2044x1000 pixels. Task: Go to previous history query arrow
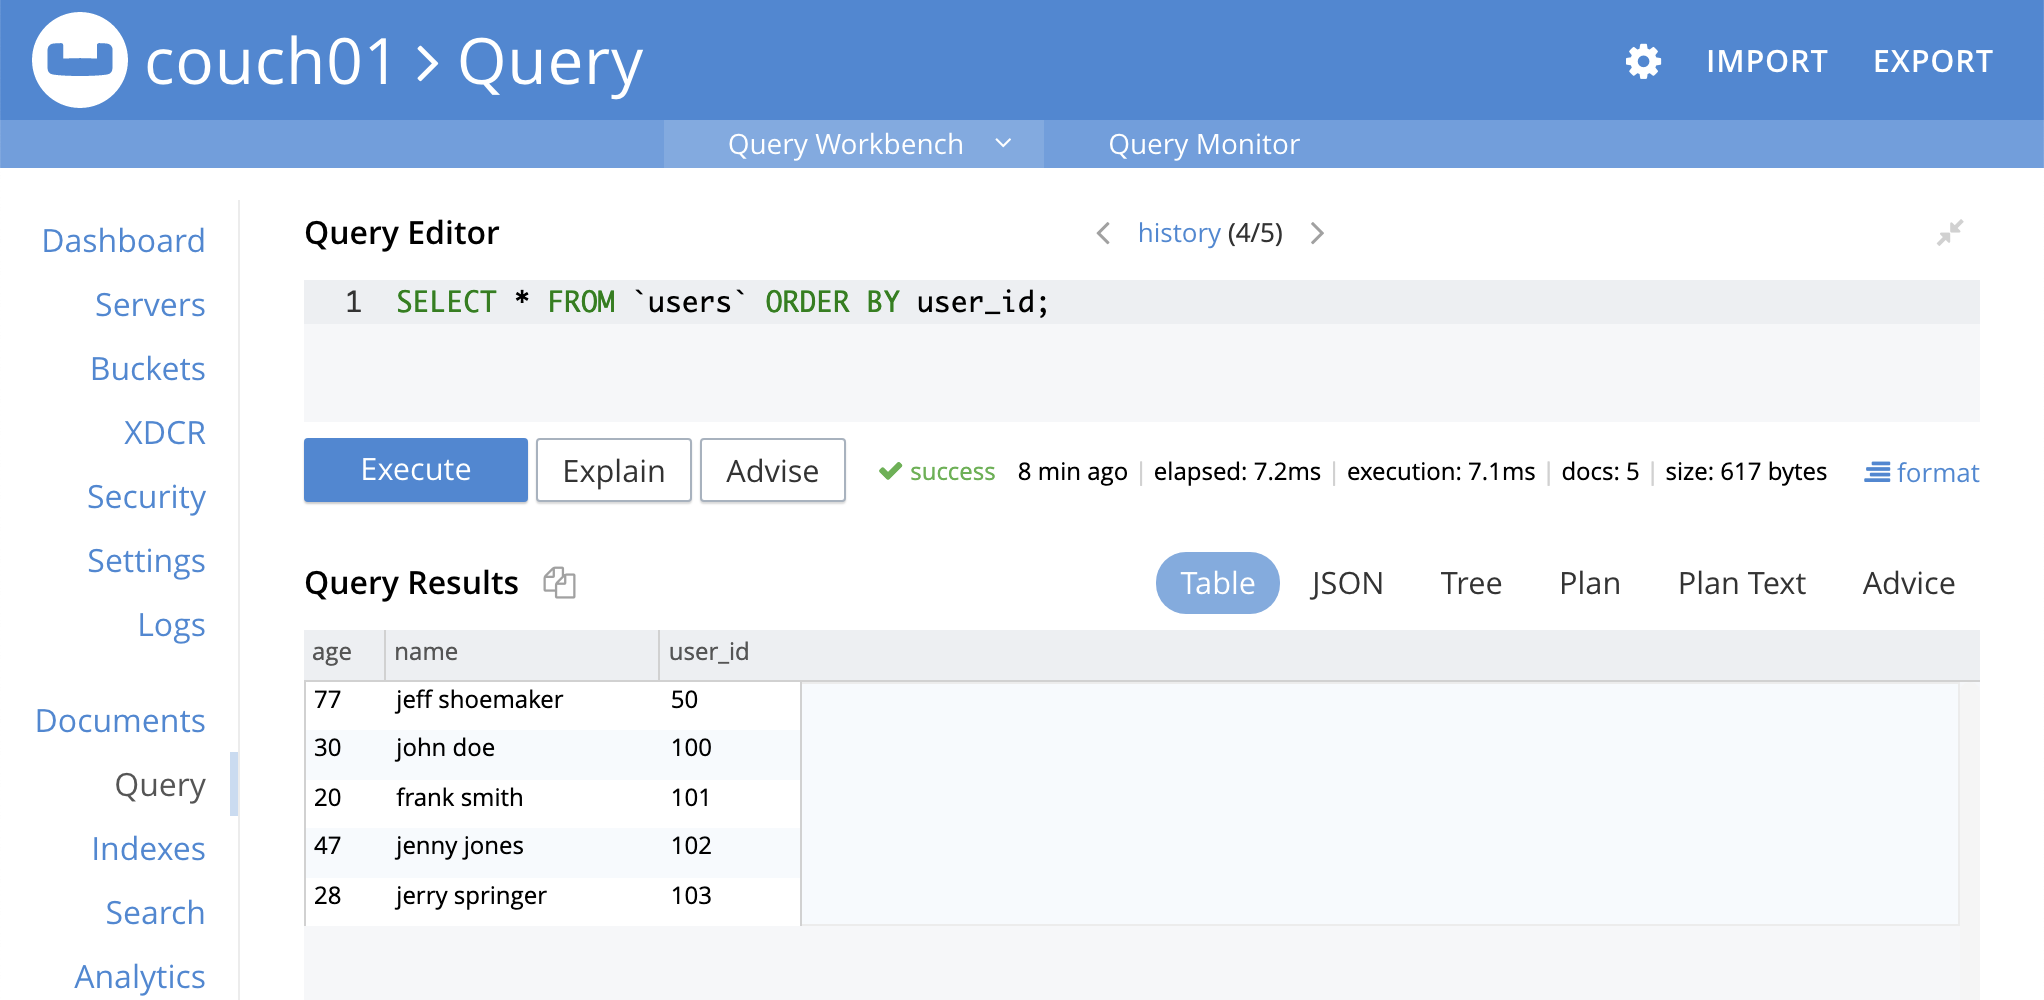(1103, 233)
